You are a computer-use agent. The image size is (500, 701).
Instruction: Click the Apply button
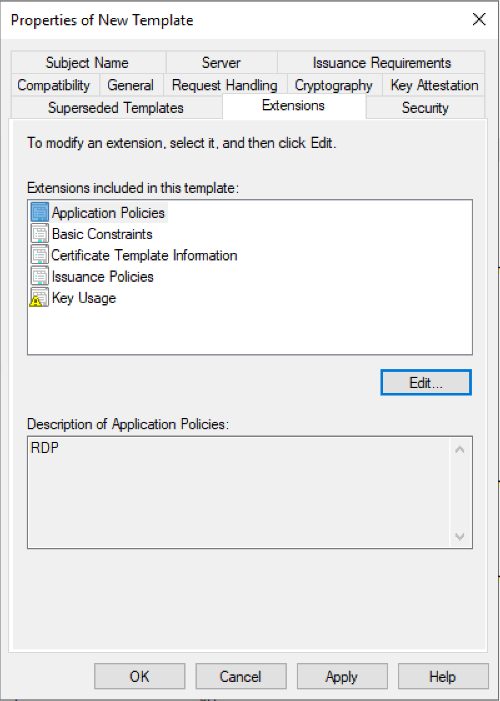tap(342, 676)
